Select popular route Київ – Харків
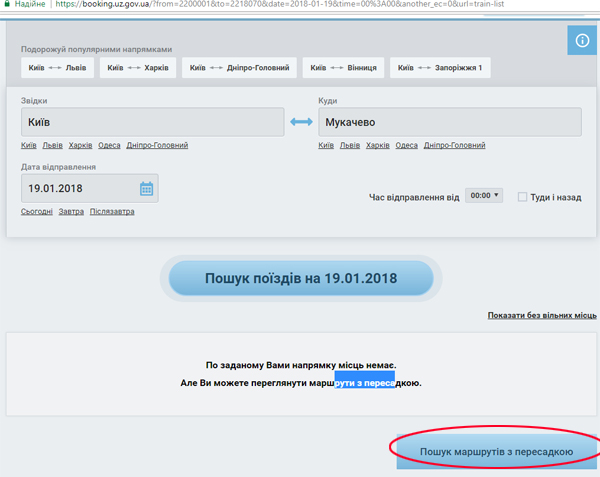The width and height of the screenshot is (600, 477). pyautogui.click(x=139, y=68)
